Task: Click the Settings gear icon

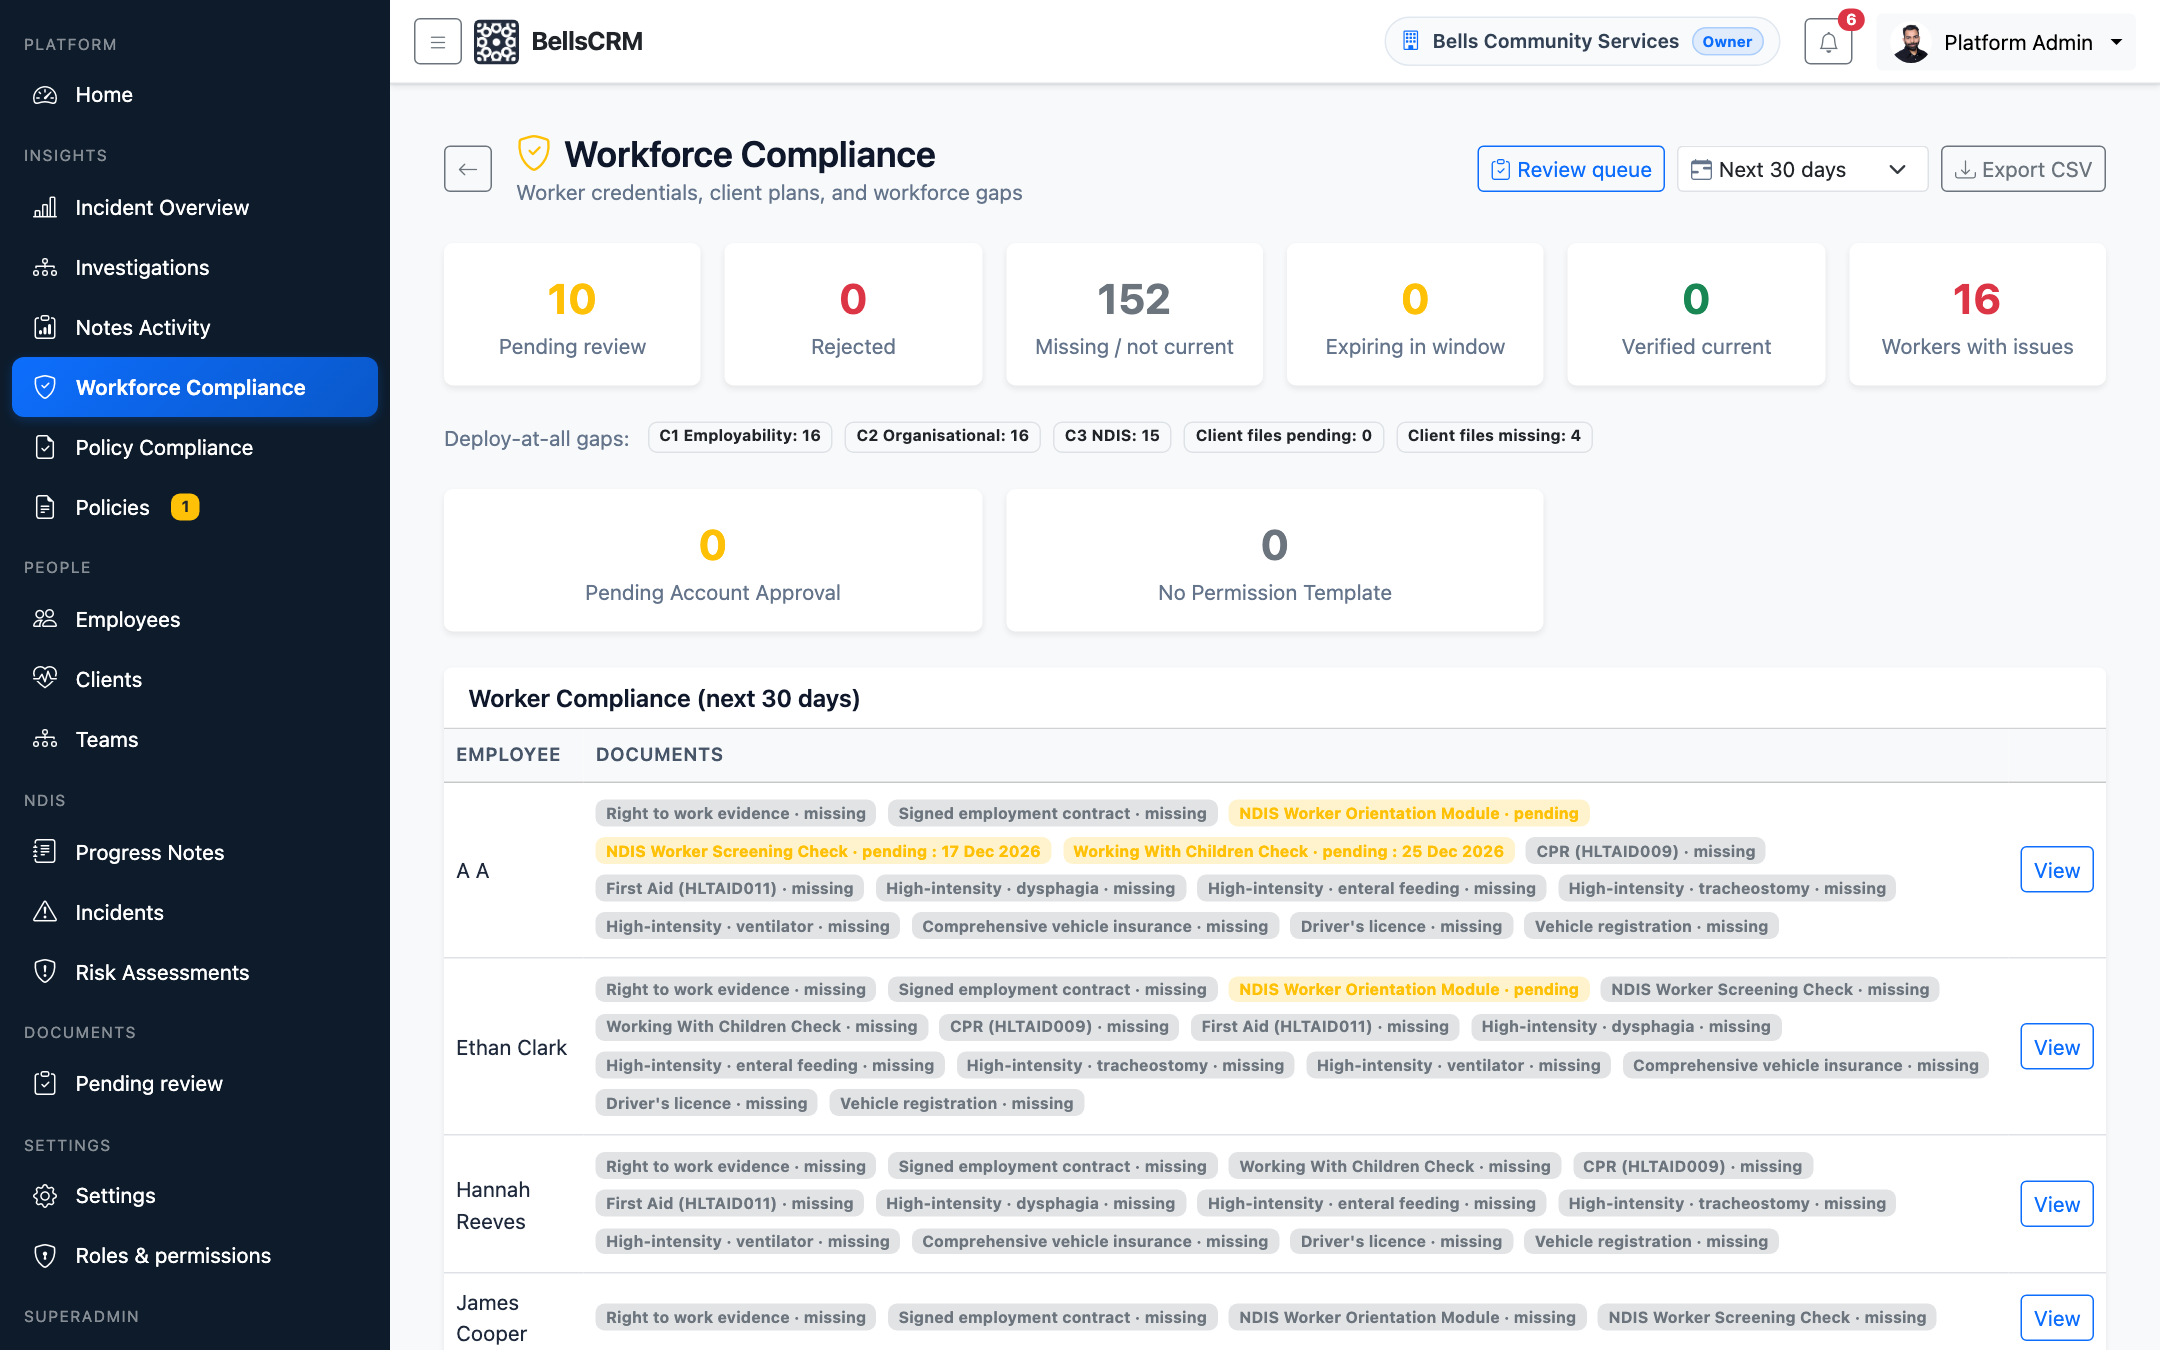Action: click(45, 1196)
